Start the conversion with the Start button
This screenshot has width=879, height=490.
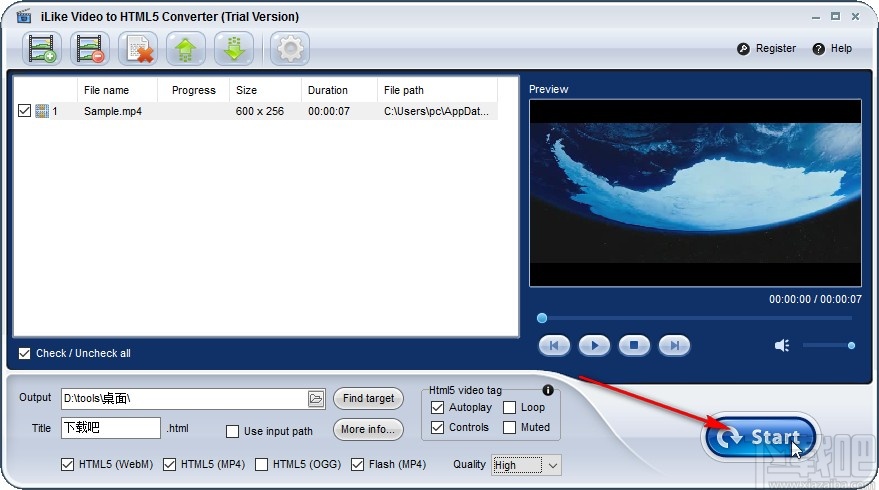point(760,437)
